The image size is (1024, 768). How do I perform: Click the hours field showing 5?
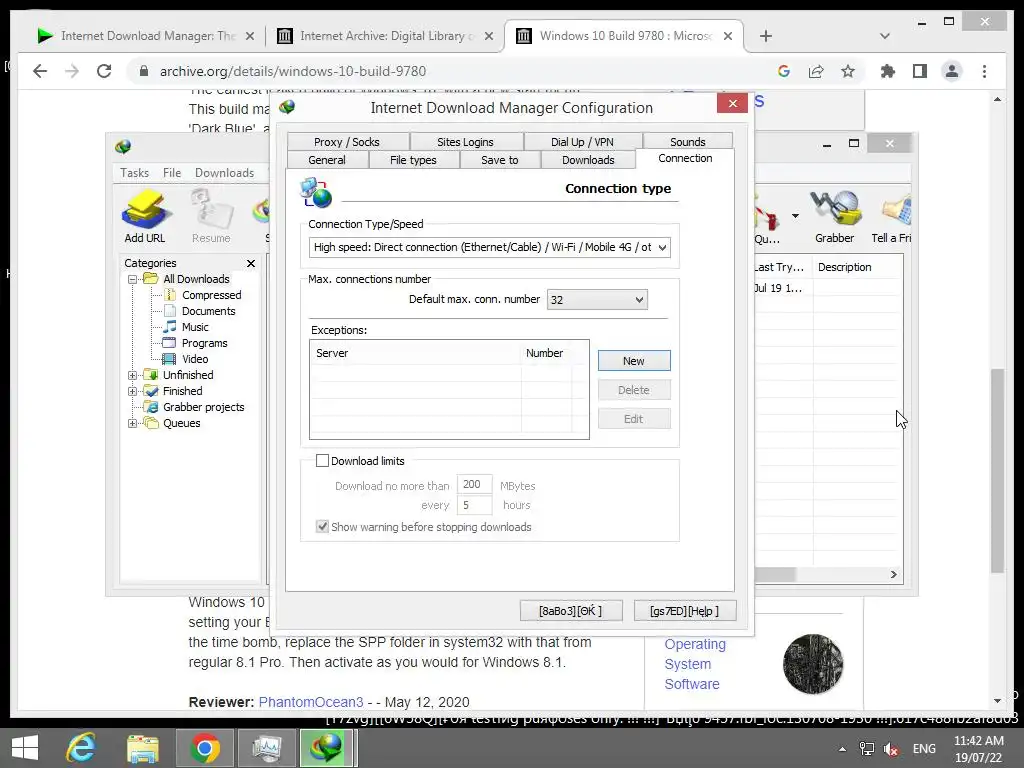click(474, 505)
